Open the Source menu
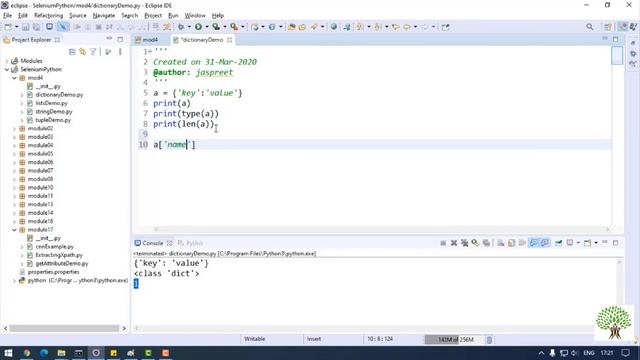640x360 pixels. (x=78, y=16)
